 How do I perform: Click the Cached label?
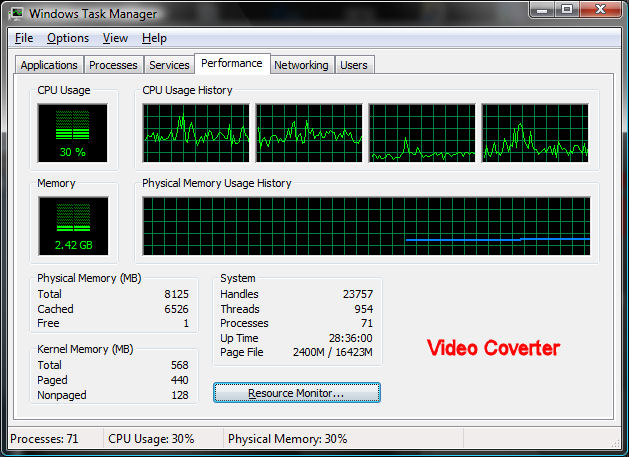(x=55, y=309)
